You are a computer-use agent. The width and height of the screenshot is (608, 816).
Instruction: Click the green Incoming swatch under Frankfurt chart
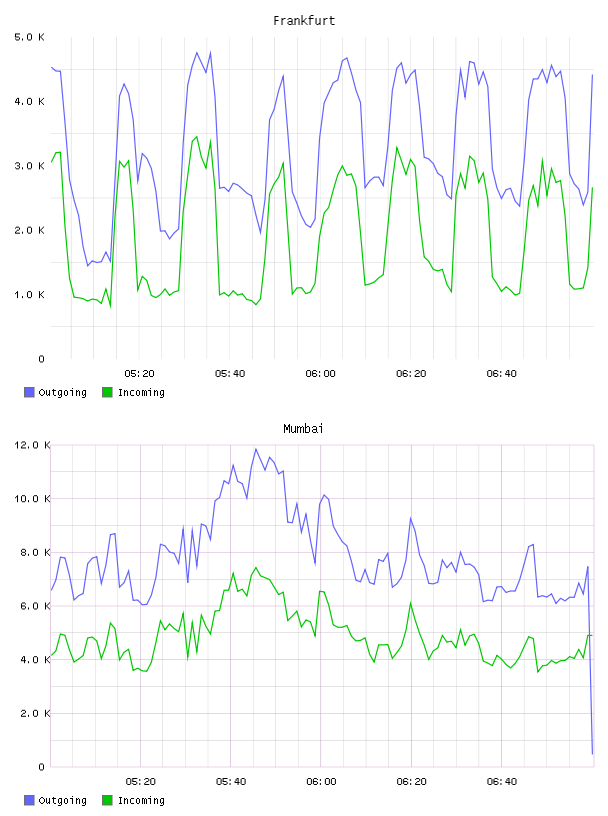pos(107,392)
